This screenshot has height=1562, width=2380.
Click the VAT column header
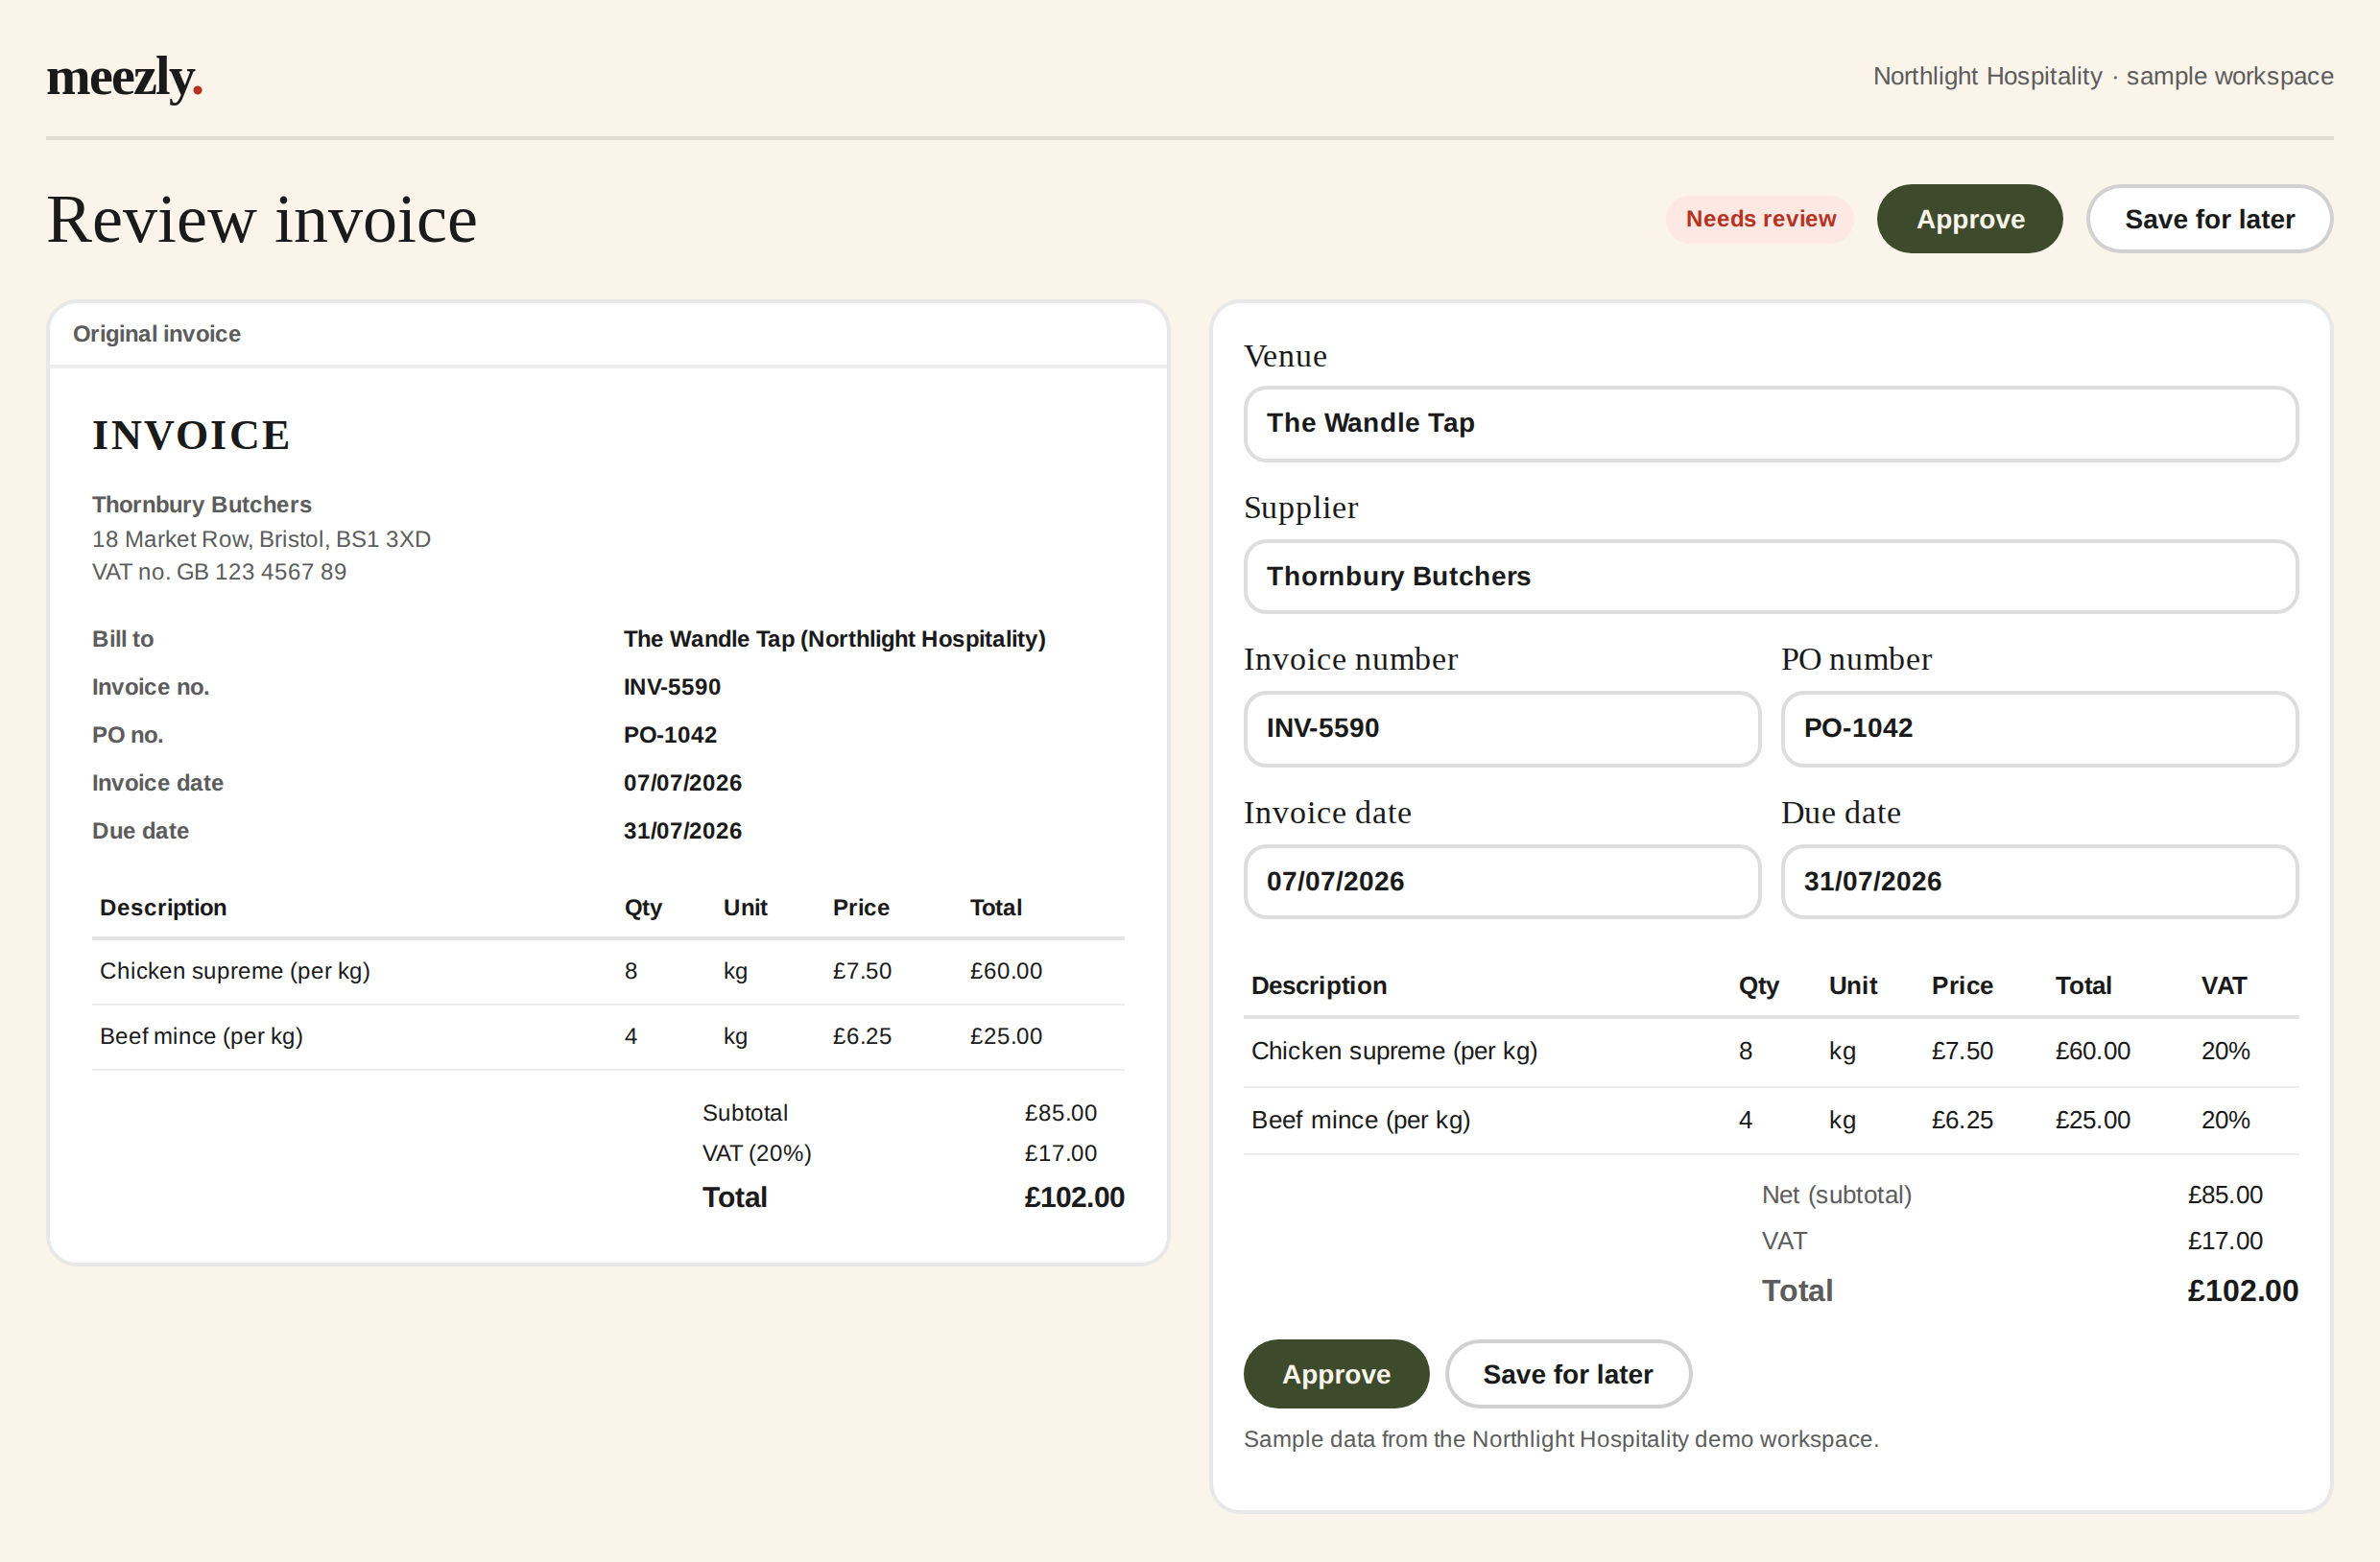[2223, 986]
